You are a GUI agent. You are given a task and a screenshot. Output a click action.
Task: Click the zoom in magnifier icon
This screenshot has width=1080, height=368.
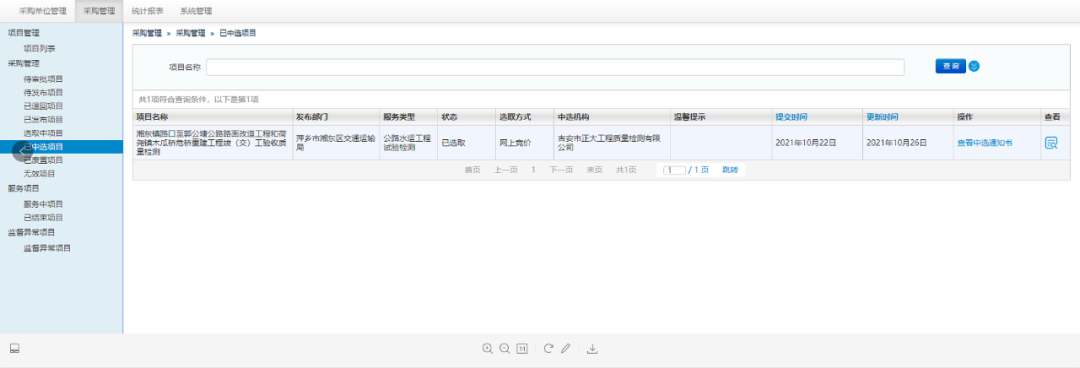click(x=488, y=349)
